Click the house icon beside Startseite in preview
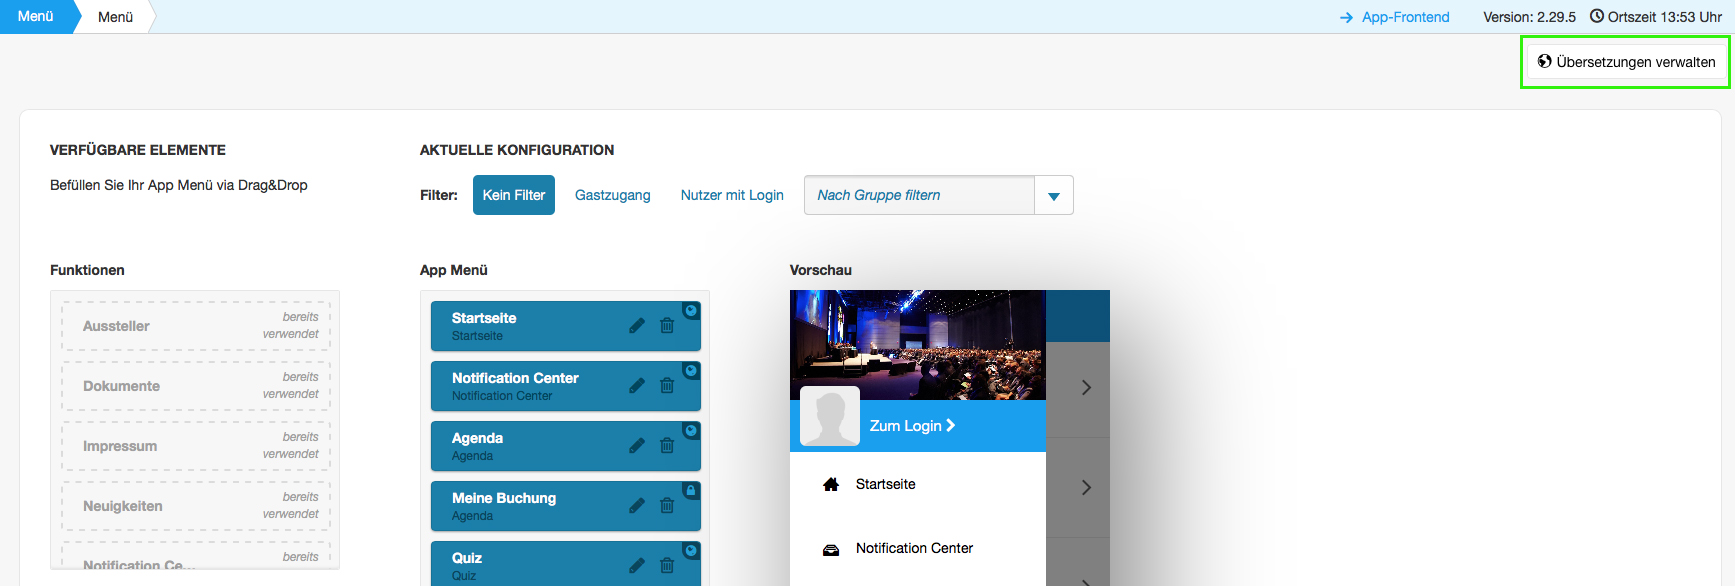This screenshot has height=586, width=1735. pos(831,484)
